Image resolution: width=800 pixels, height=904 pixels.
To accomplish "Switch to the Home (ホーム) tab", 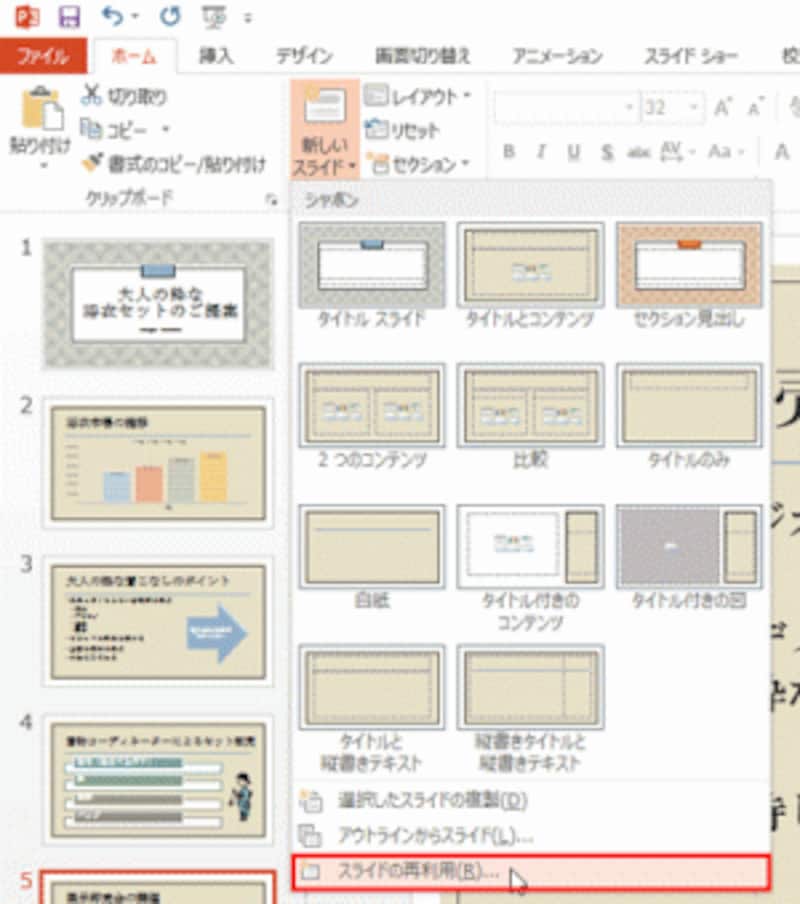I will [x=134, y=56].
